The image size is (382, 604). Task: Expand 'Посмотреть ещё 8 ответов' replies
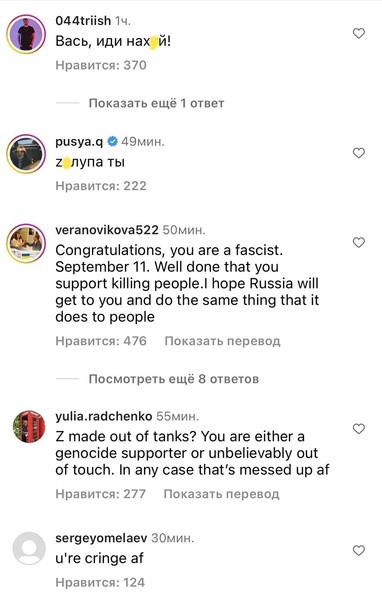(173, 379)
